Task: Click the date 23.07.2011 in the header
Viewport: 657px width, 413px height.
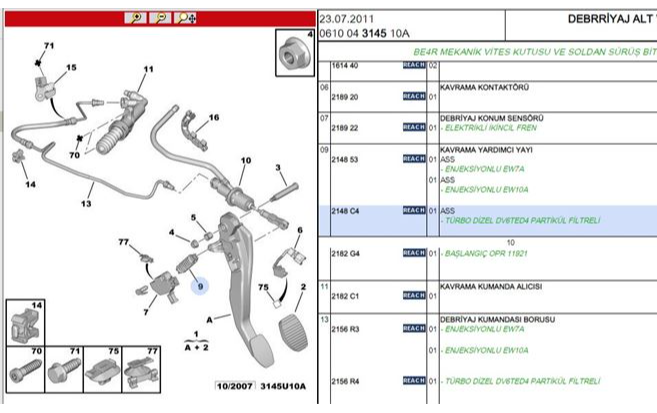Action: pos(347,19)
